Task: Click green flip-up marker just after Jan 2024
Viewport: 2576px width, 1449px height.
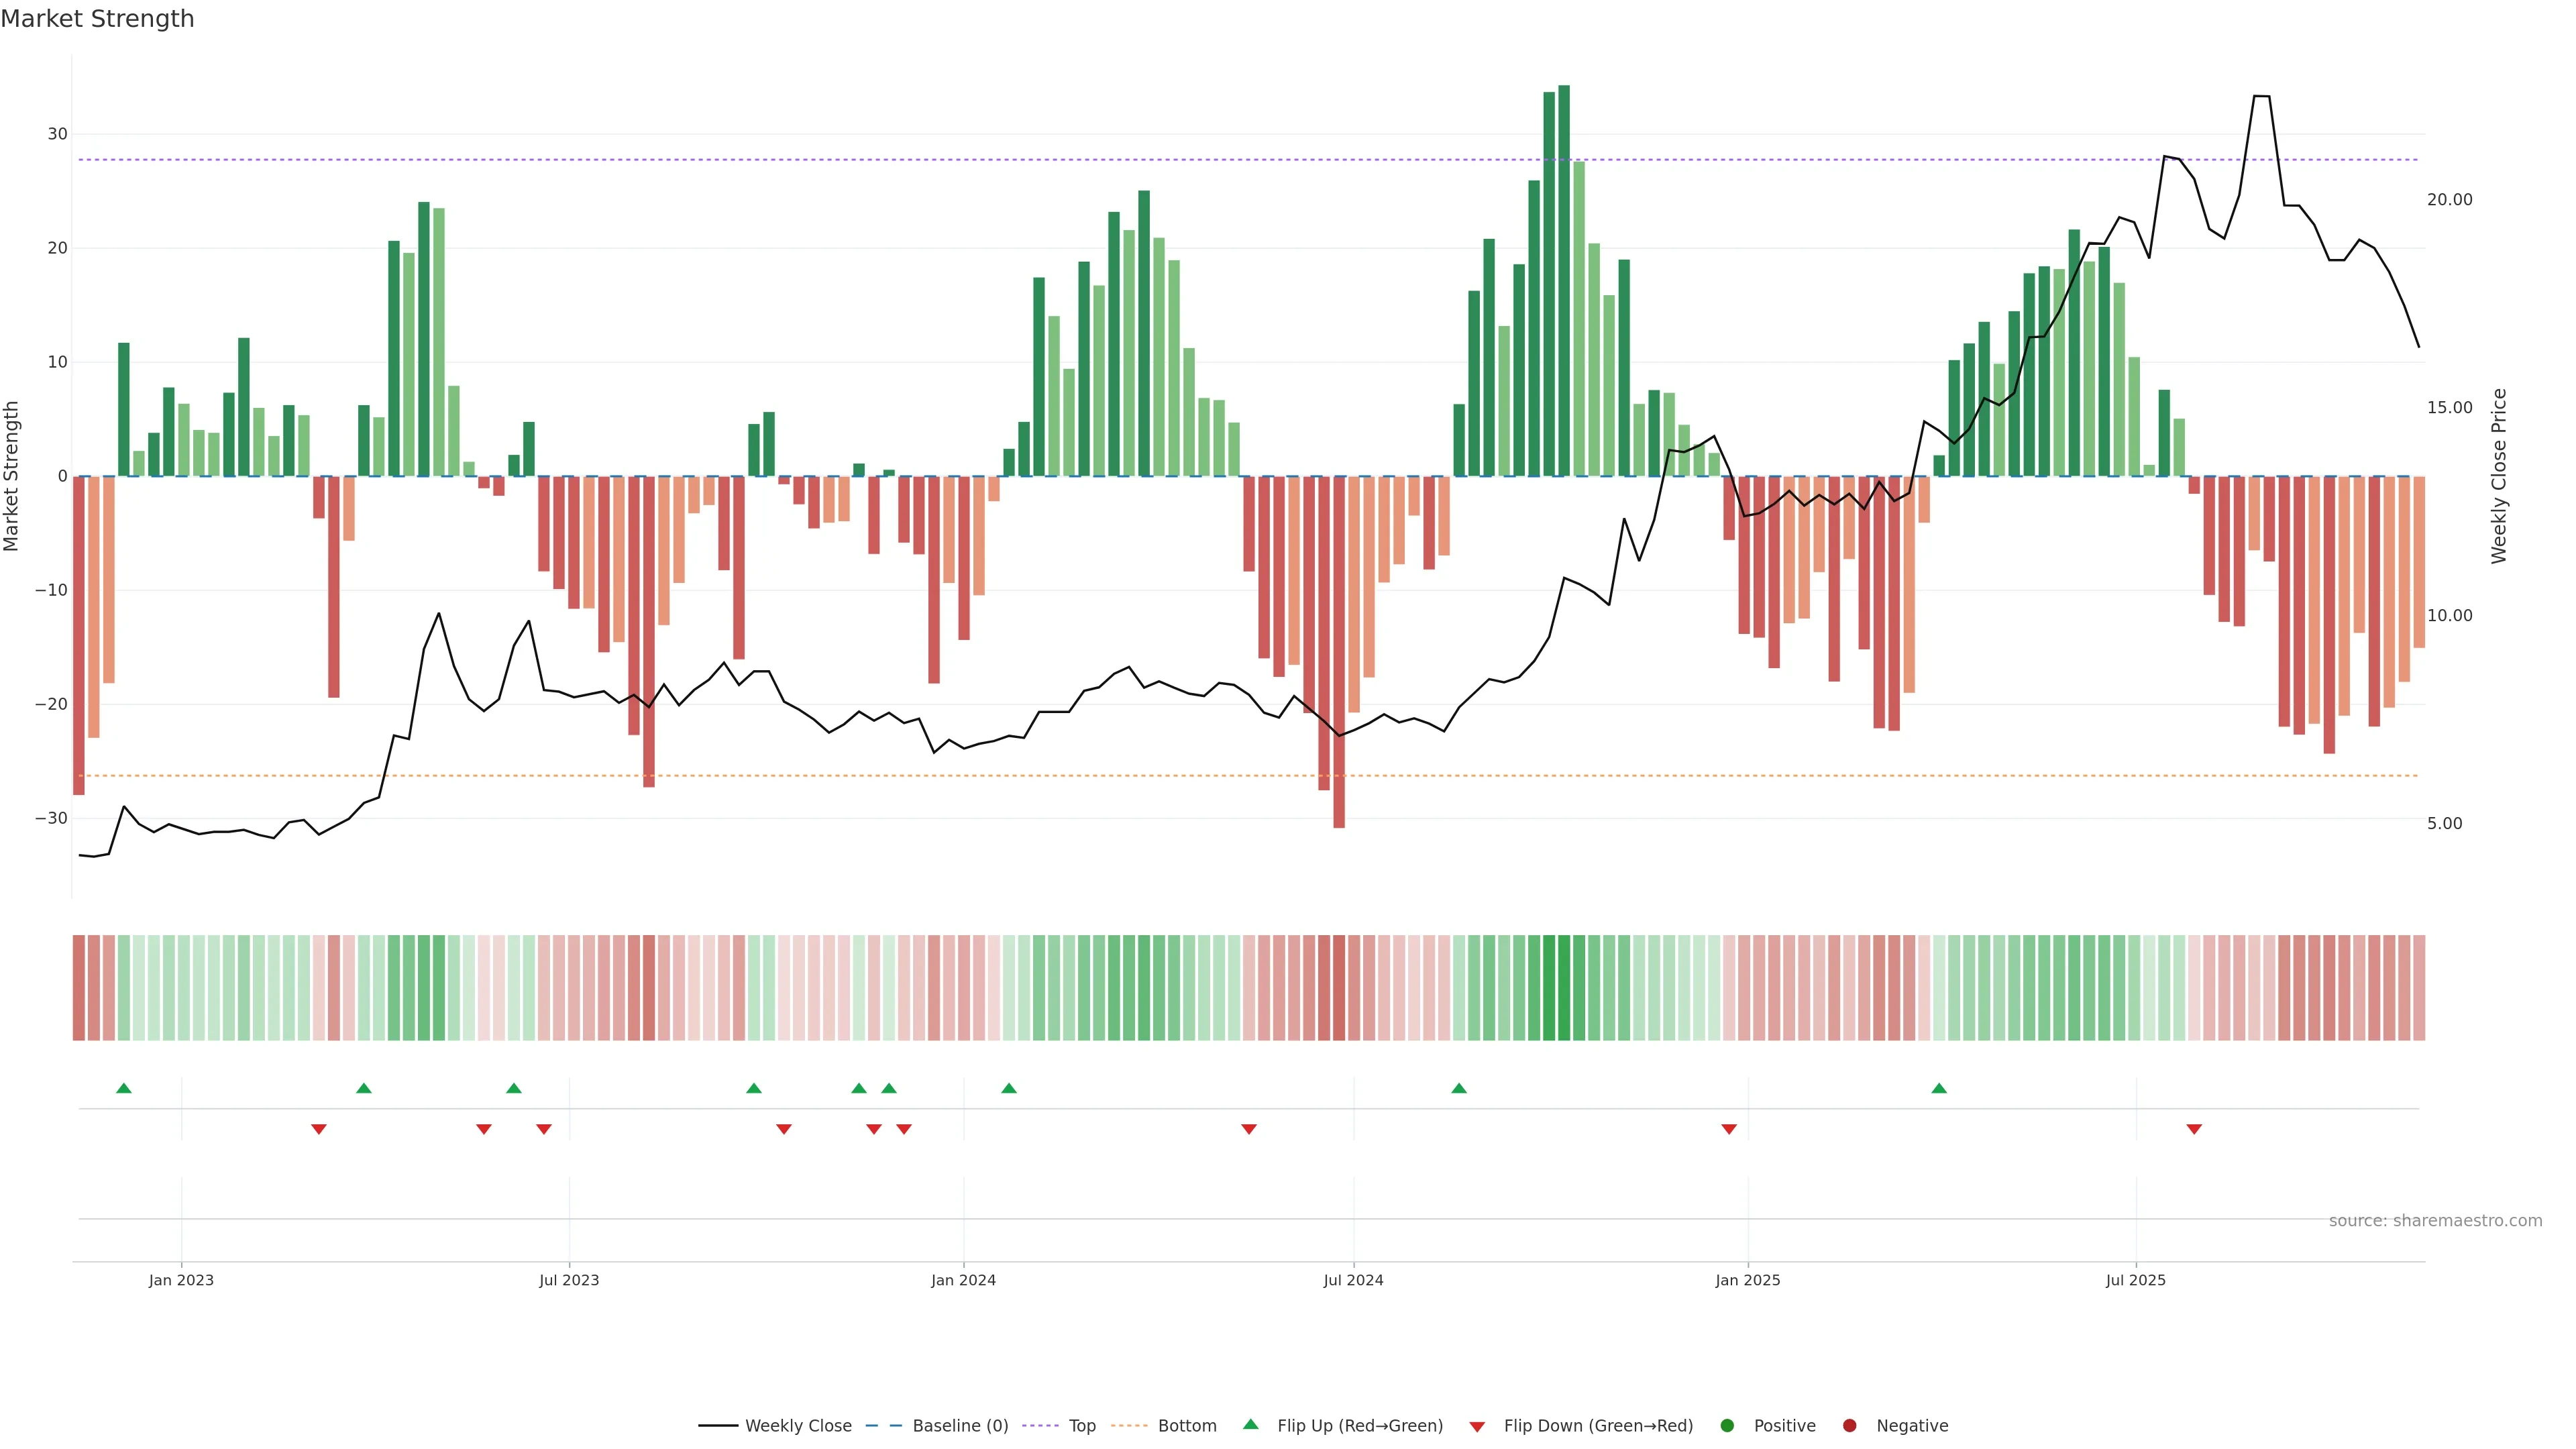Action: point(1009,1088)
